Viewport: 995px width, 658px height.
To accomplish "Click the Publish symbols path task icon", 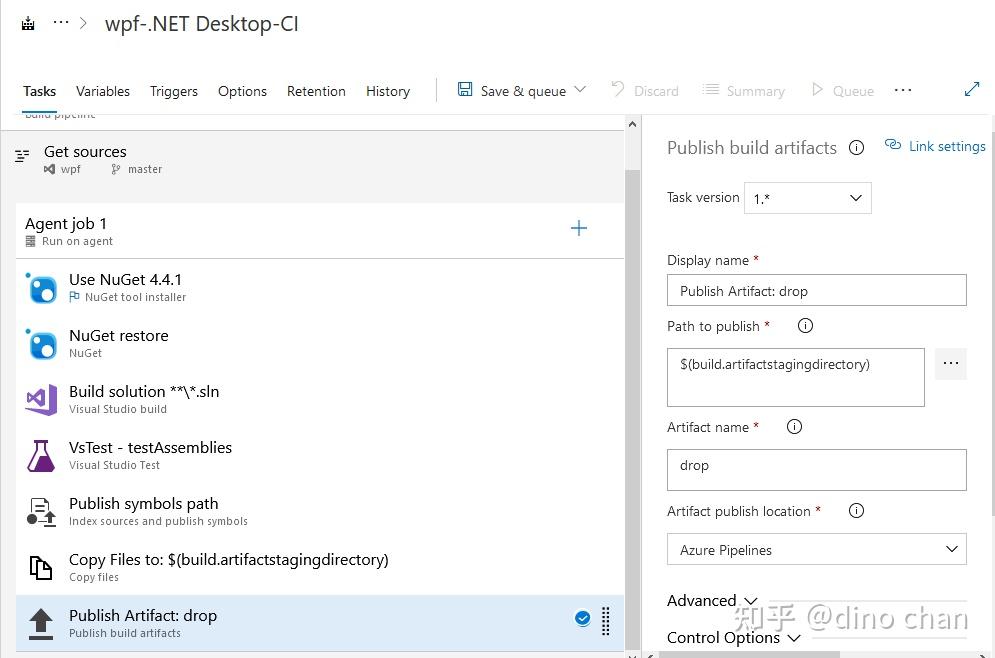I will (x=41, y=512).
